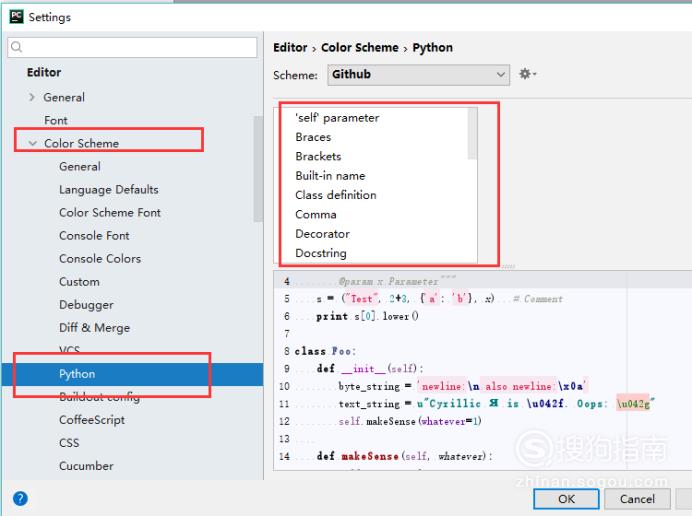Select Brackets in the element list

point(318,157)
